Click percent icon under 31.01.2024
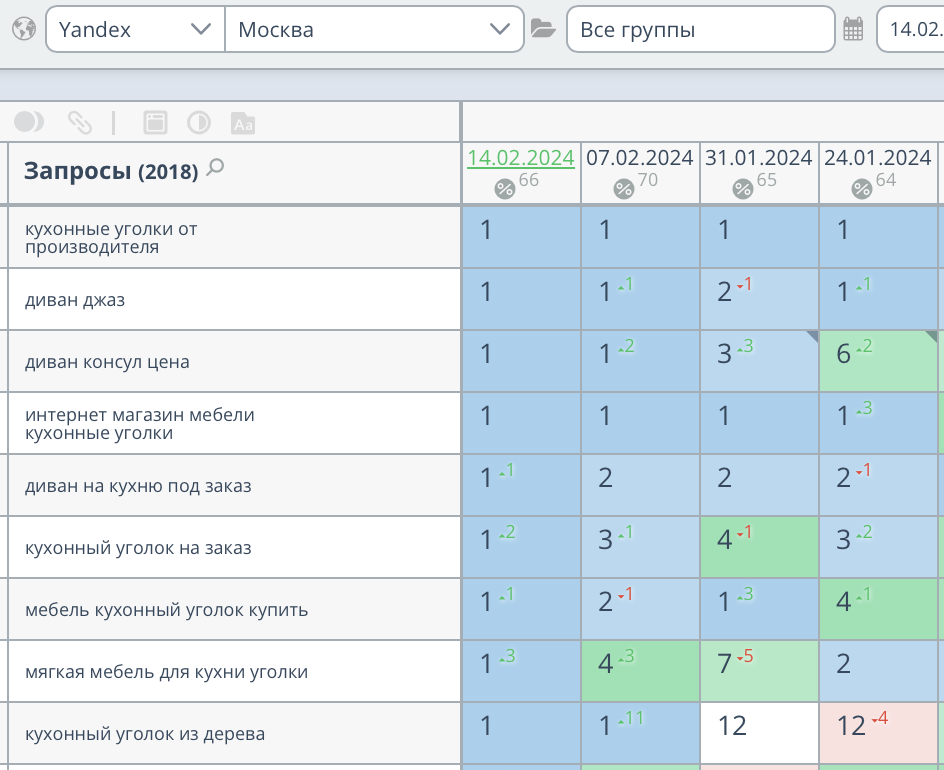944x770 pixels. pos(743,188)
